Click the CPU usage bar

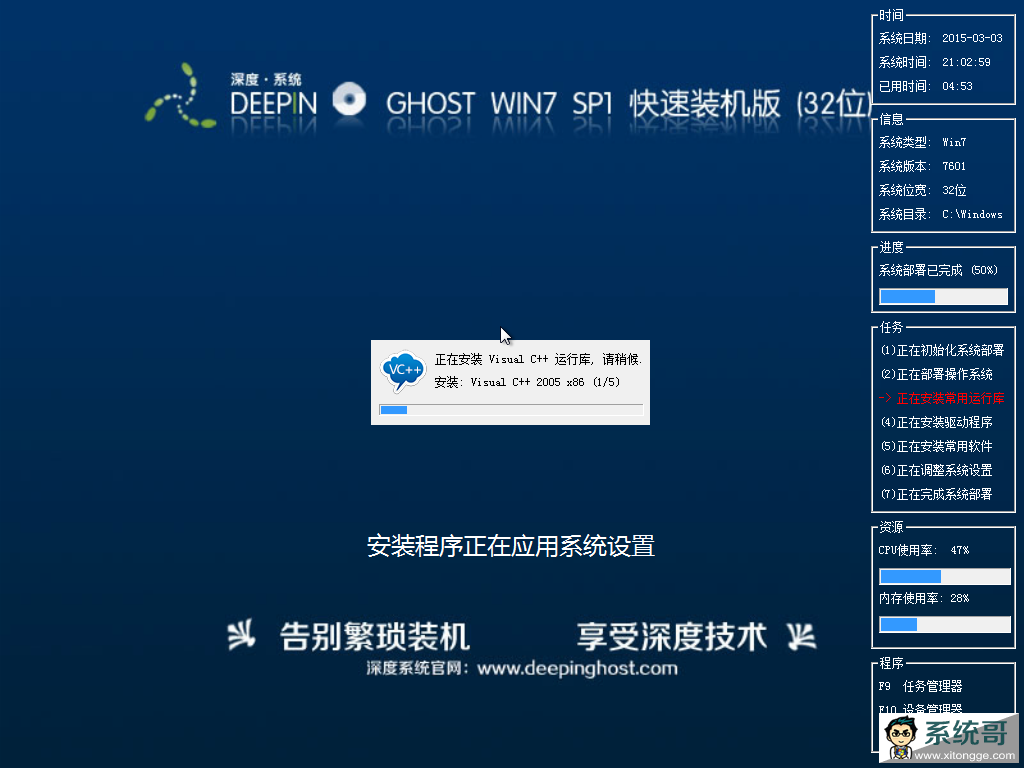[944, 576]
